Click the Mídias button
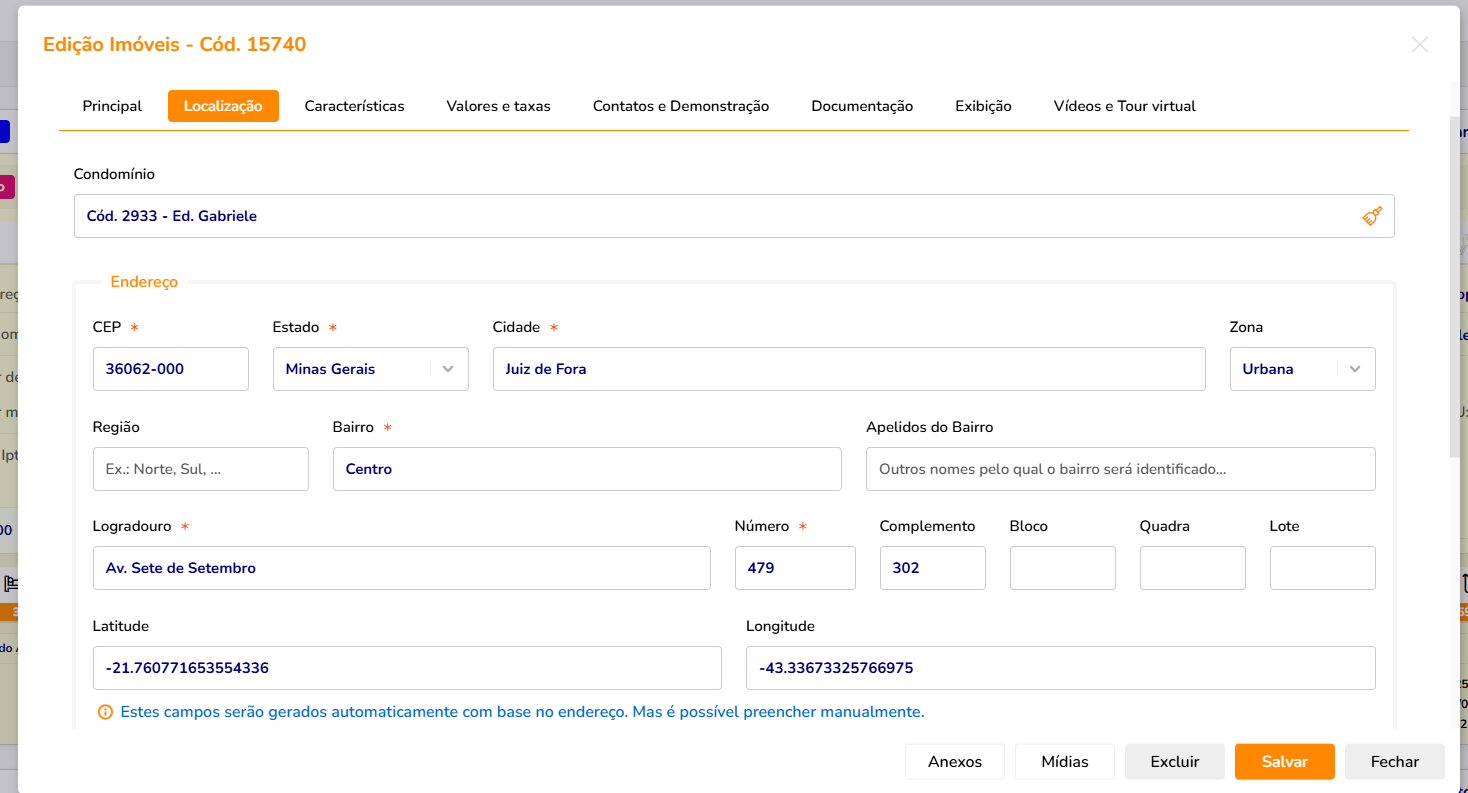 coord(1064,762)
